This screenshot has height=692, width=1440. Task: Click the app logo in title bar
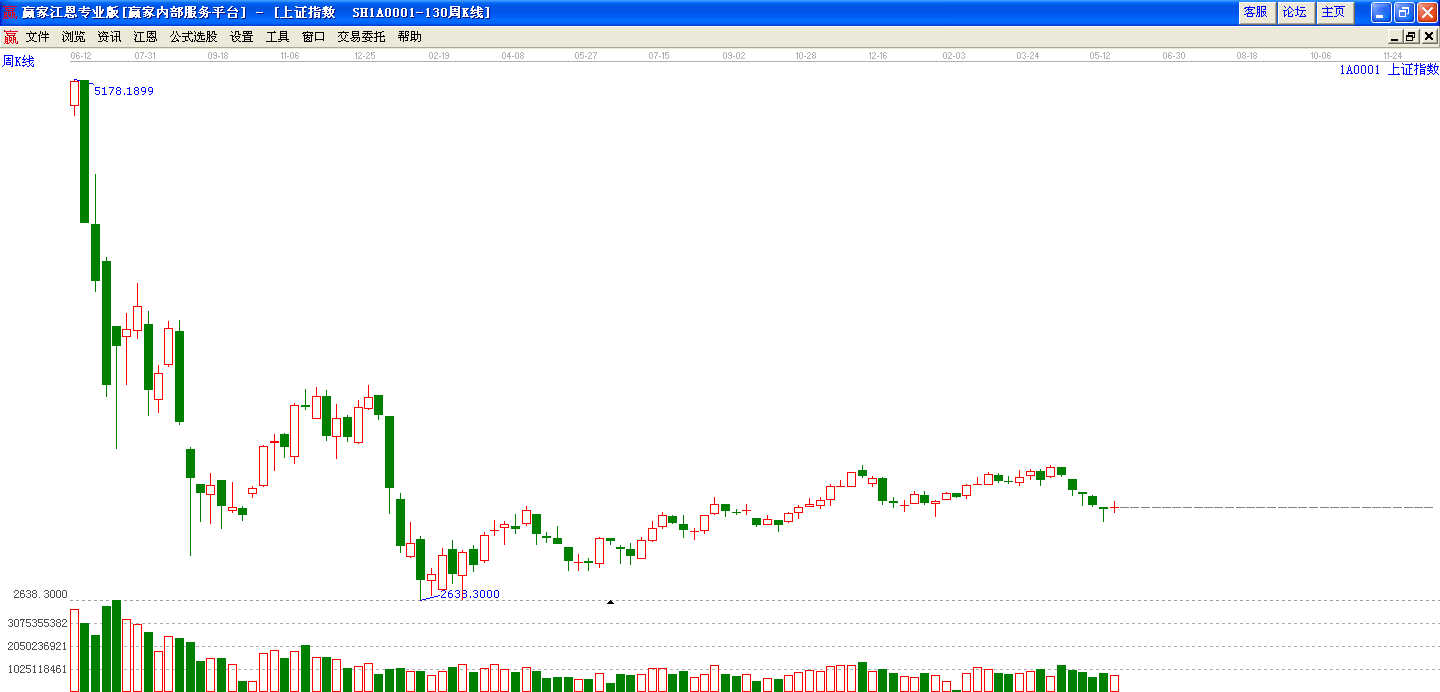tap(10, 12)
